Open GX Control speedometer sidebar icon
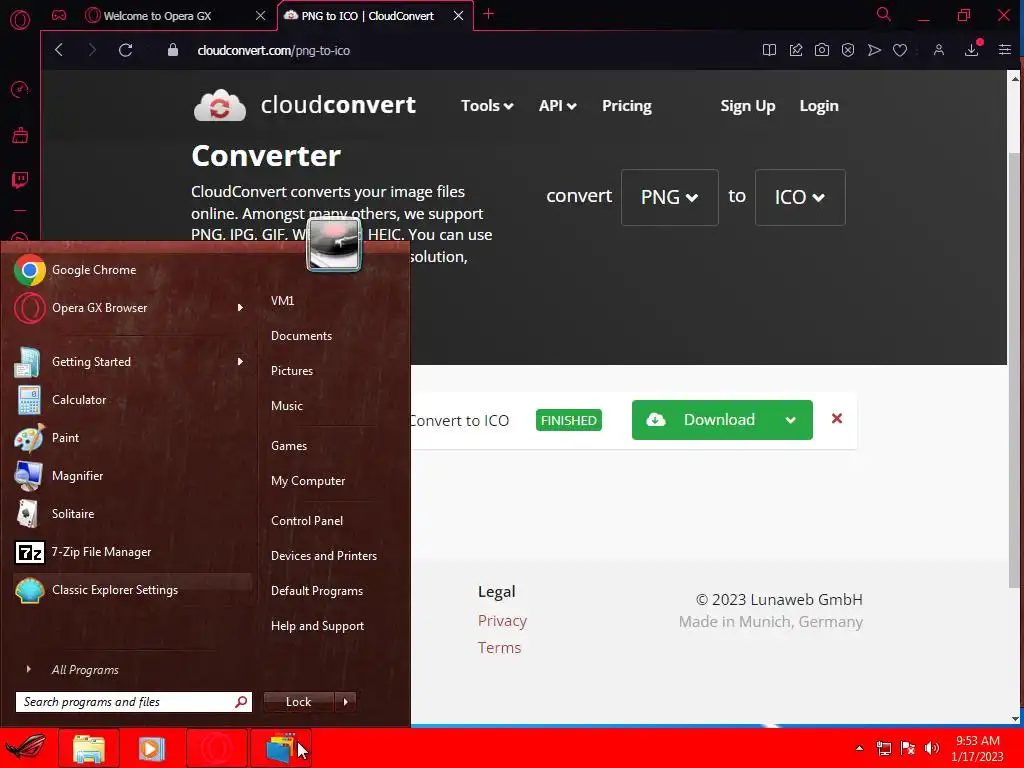This screenshot has width=1024, height=768. click(x=20, y=89)
